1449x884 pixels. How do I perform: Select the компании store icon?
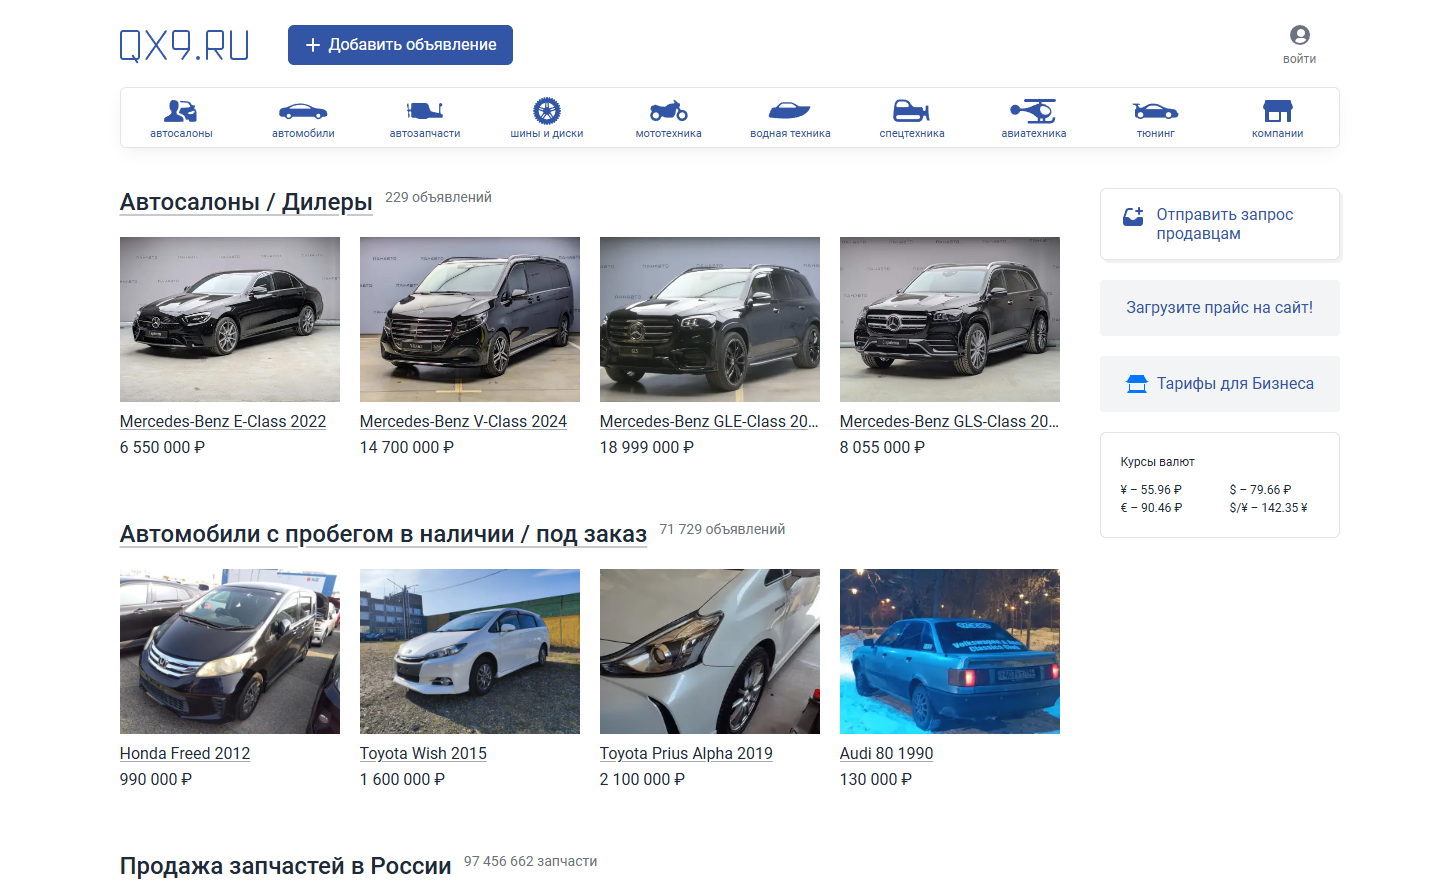(1277, 111)
